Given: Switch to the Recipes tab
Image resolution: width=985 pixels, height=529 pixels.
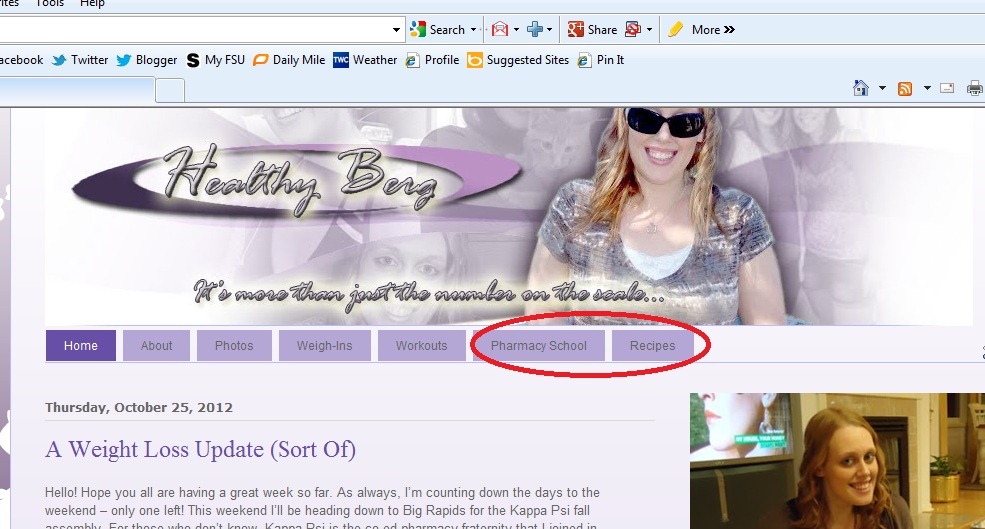Looking at the screenshot, I should pyautogui.click(x=653, y=346).
